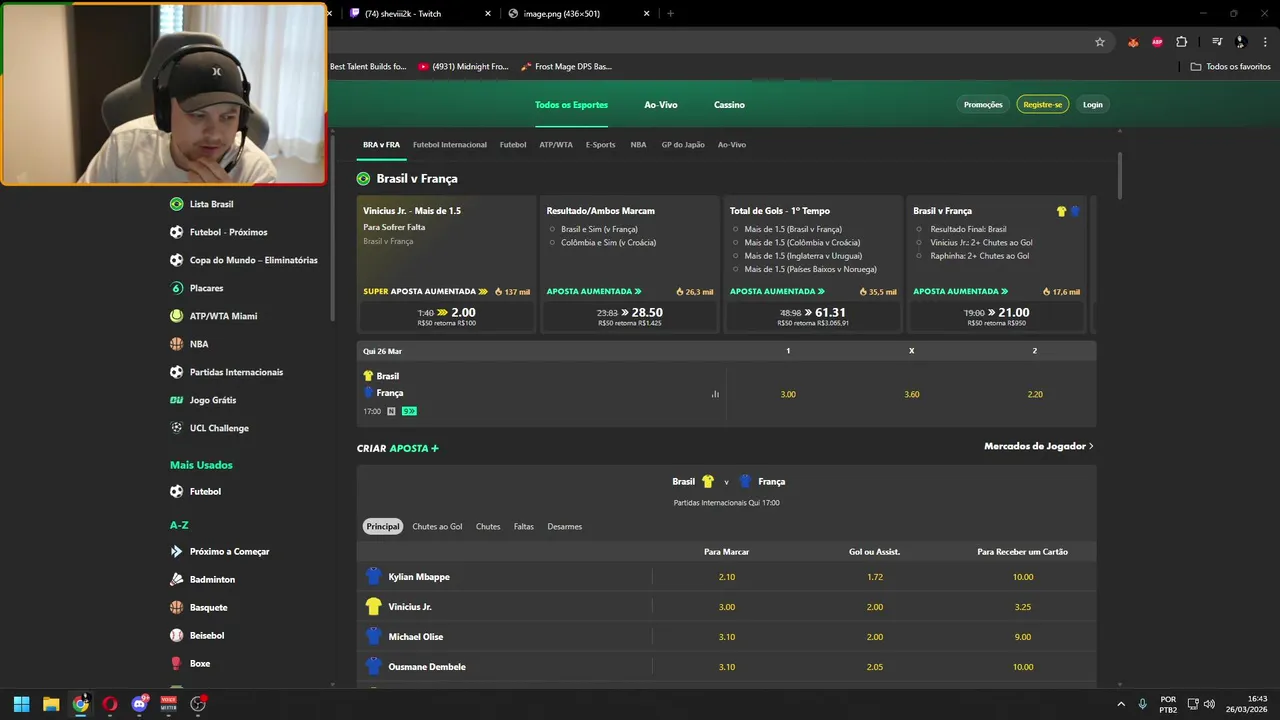This screenshot has height=720, width=1280.
Task: Open NBA in the left sidebar
Action: (x=190, y=344)
